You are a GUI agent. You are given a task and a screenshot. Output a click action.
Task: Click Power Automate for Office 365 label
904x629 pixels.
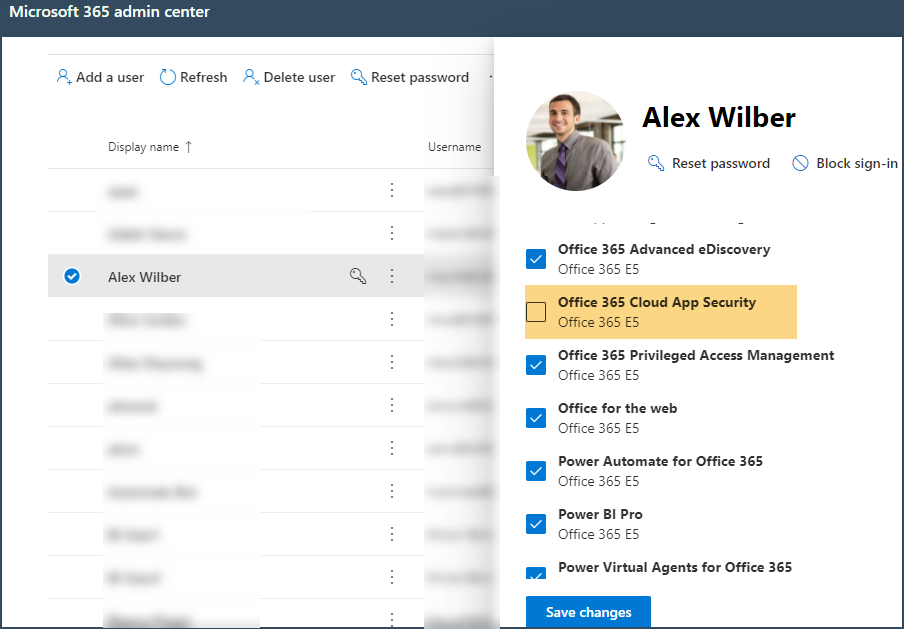tap(660, 461)
